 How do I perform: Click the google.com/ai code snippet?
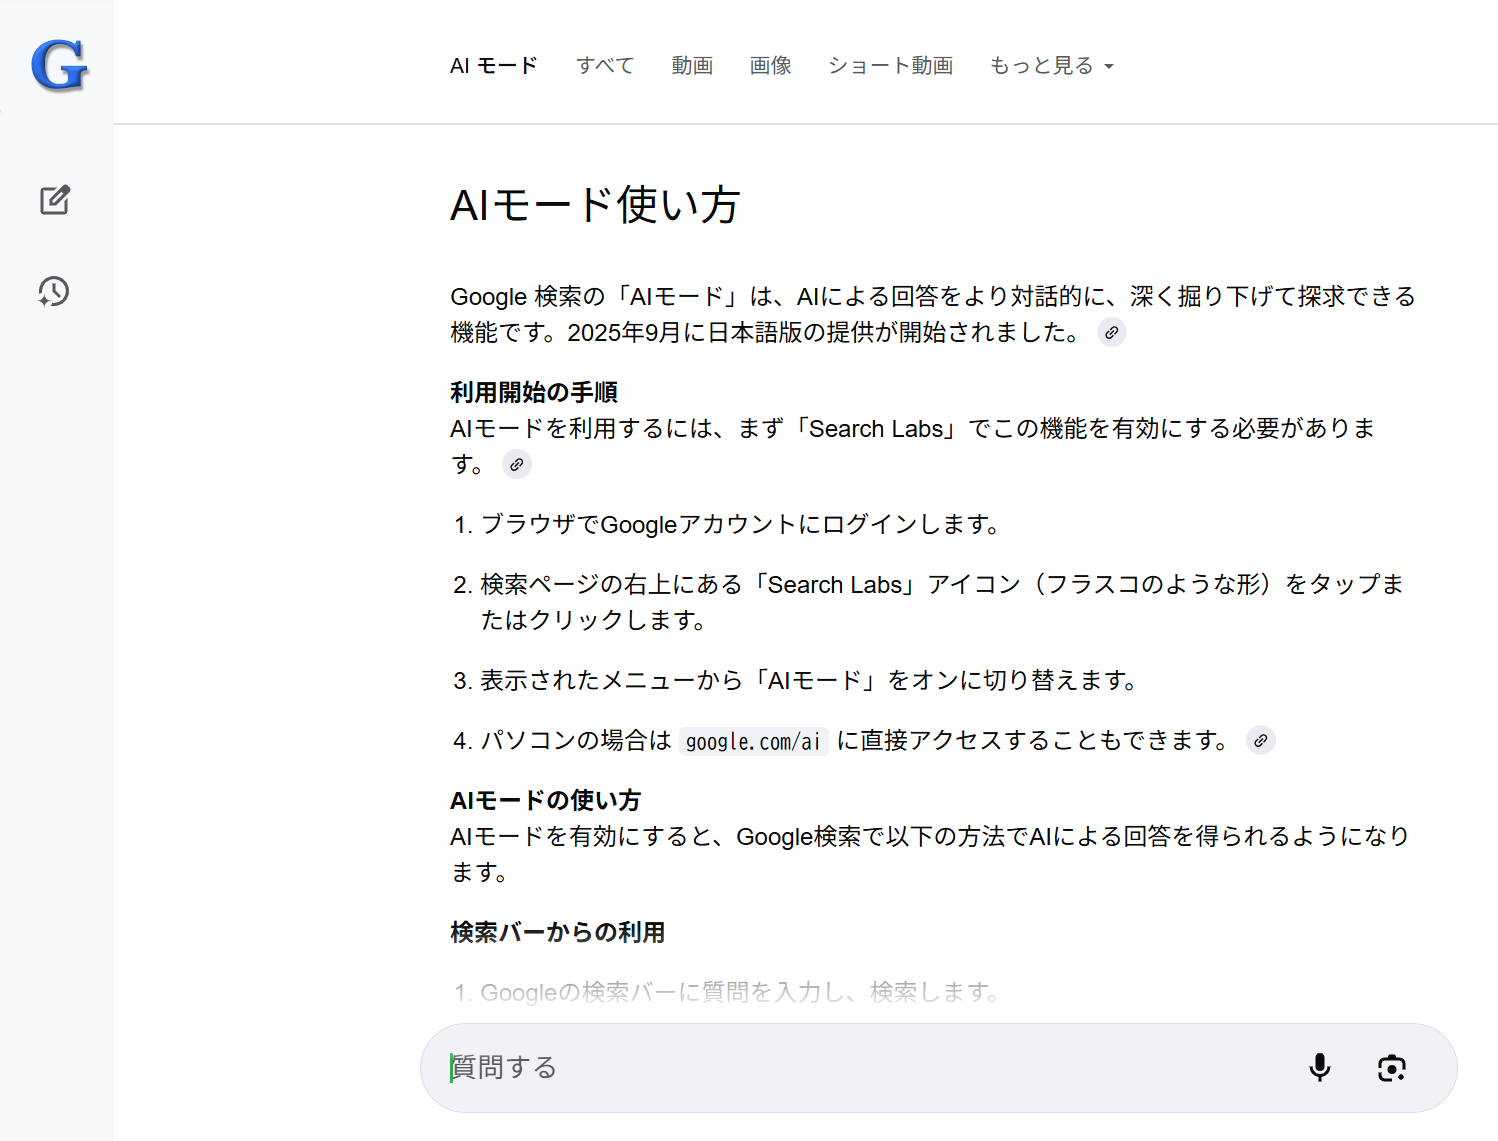752,741
